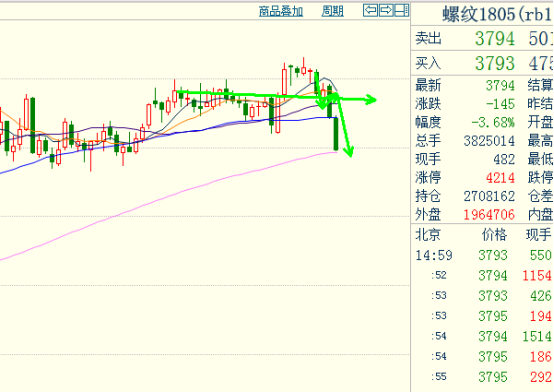This screenshot has height=392, width=554.
Task: Open the 周期 period selector
Action: (x=332, y=11)
